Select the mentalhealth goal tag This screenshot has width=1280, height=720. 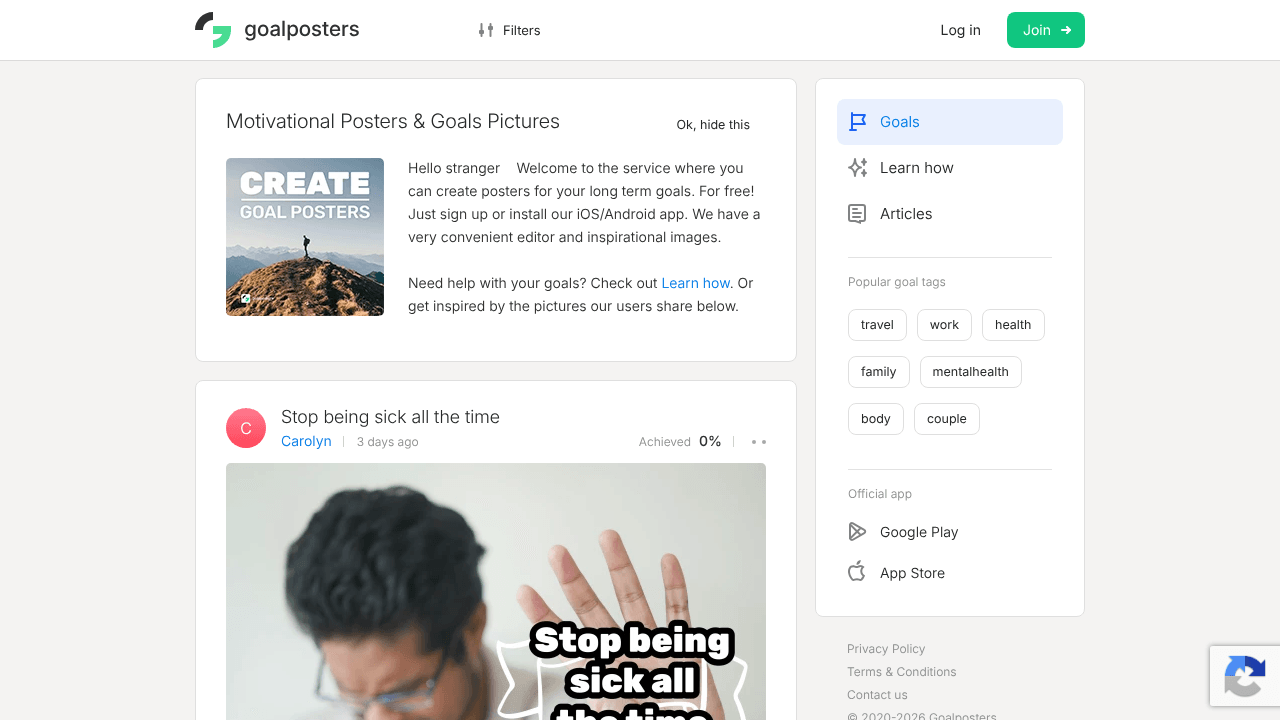[971, 372]
